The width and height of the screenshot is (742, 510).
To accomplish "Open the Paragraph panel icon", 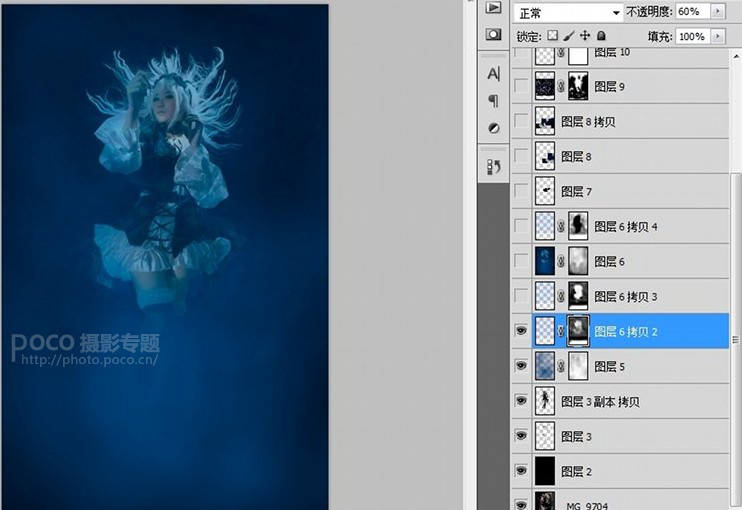I will 493,101.
